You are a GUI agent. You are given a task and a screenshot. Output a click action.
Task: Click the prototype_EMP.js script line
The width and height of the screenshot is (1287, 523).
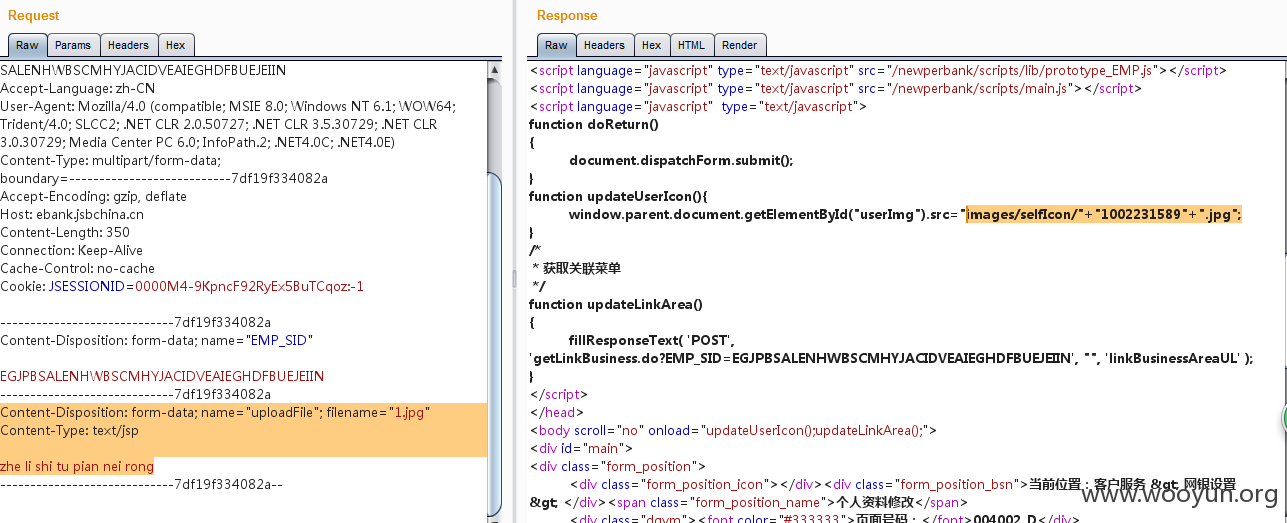tap(878, 70)
